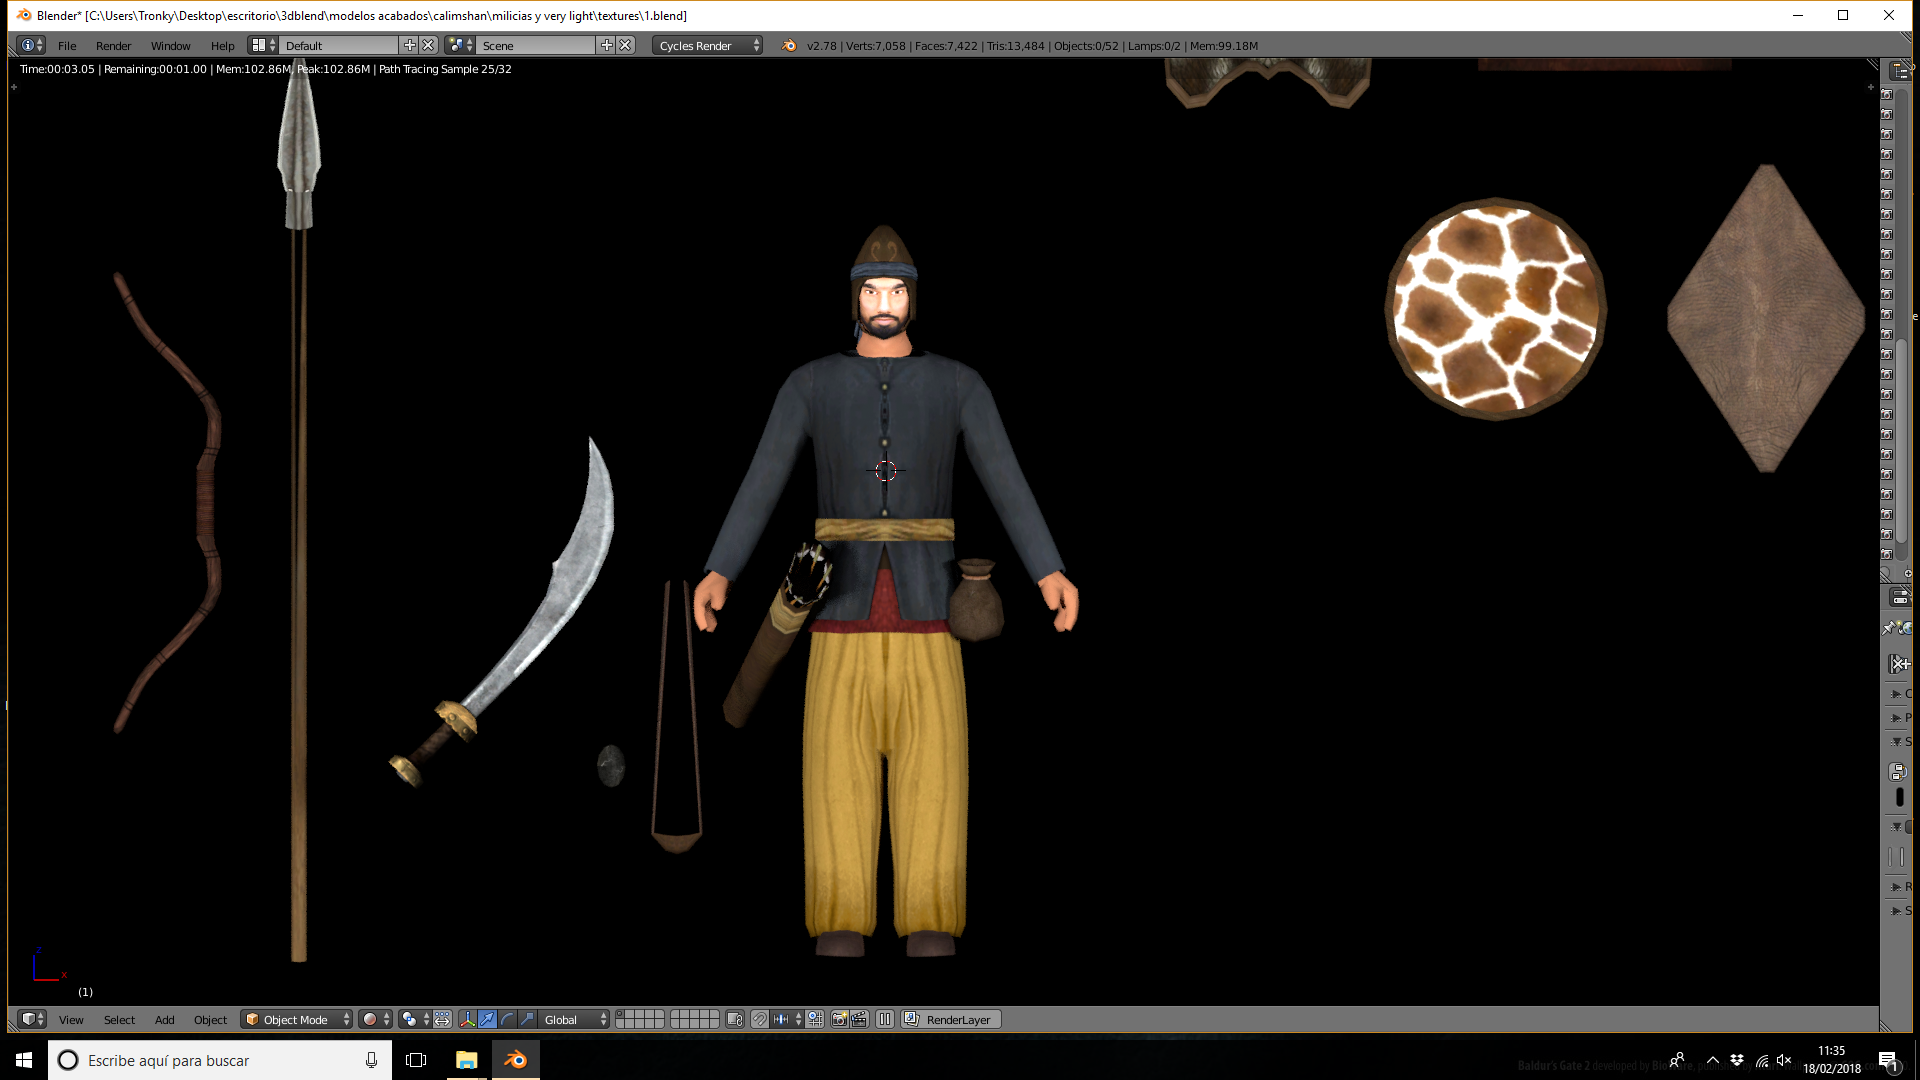This screenshot has width=1920, height=1080.
Task: Delete the current Scene with X icon
Action: tap(625, 45)
